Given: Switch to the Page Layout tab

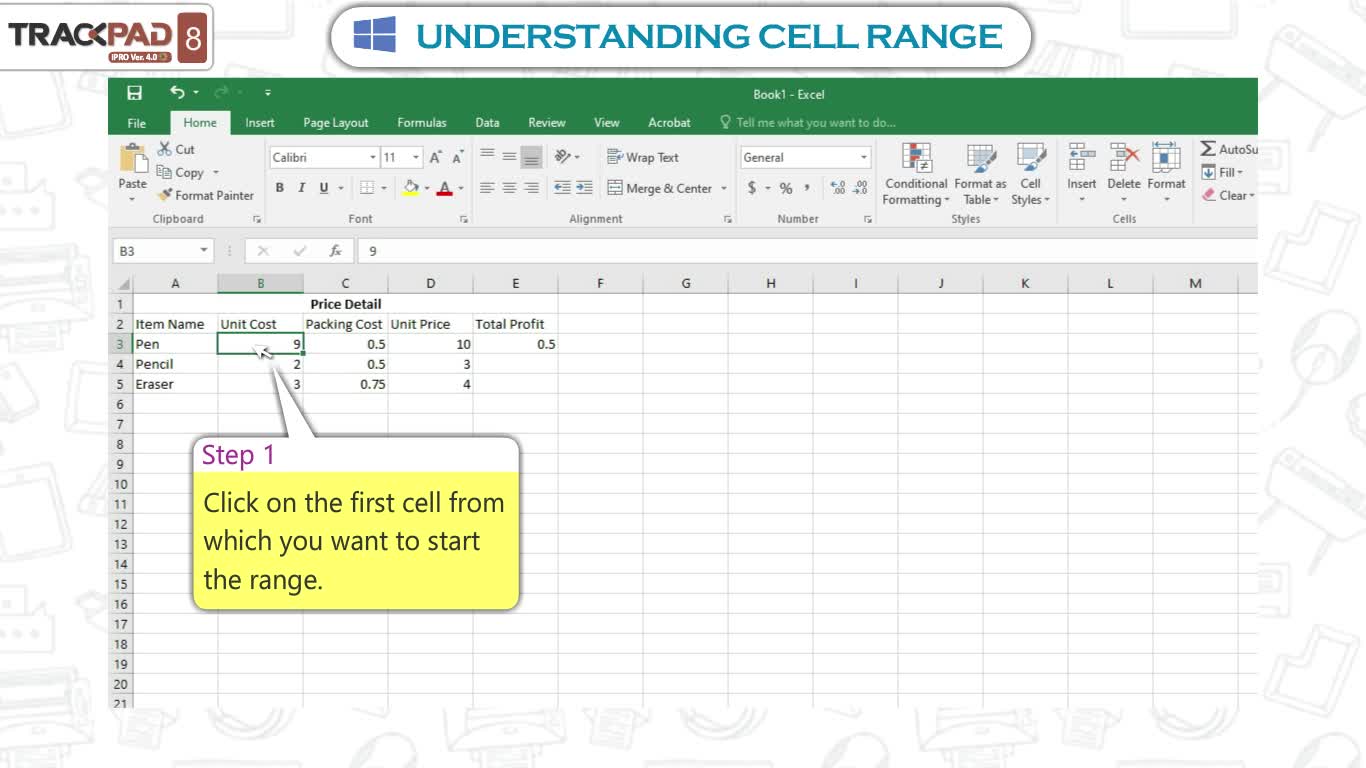Looking at the screenshot, I should point(336,123).
